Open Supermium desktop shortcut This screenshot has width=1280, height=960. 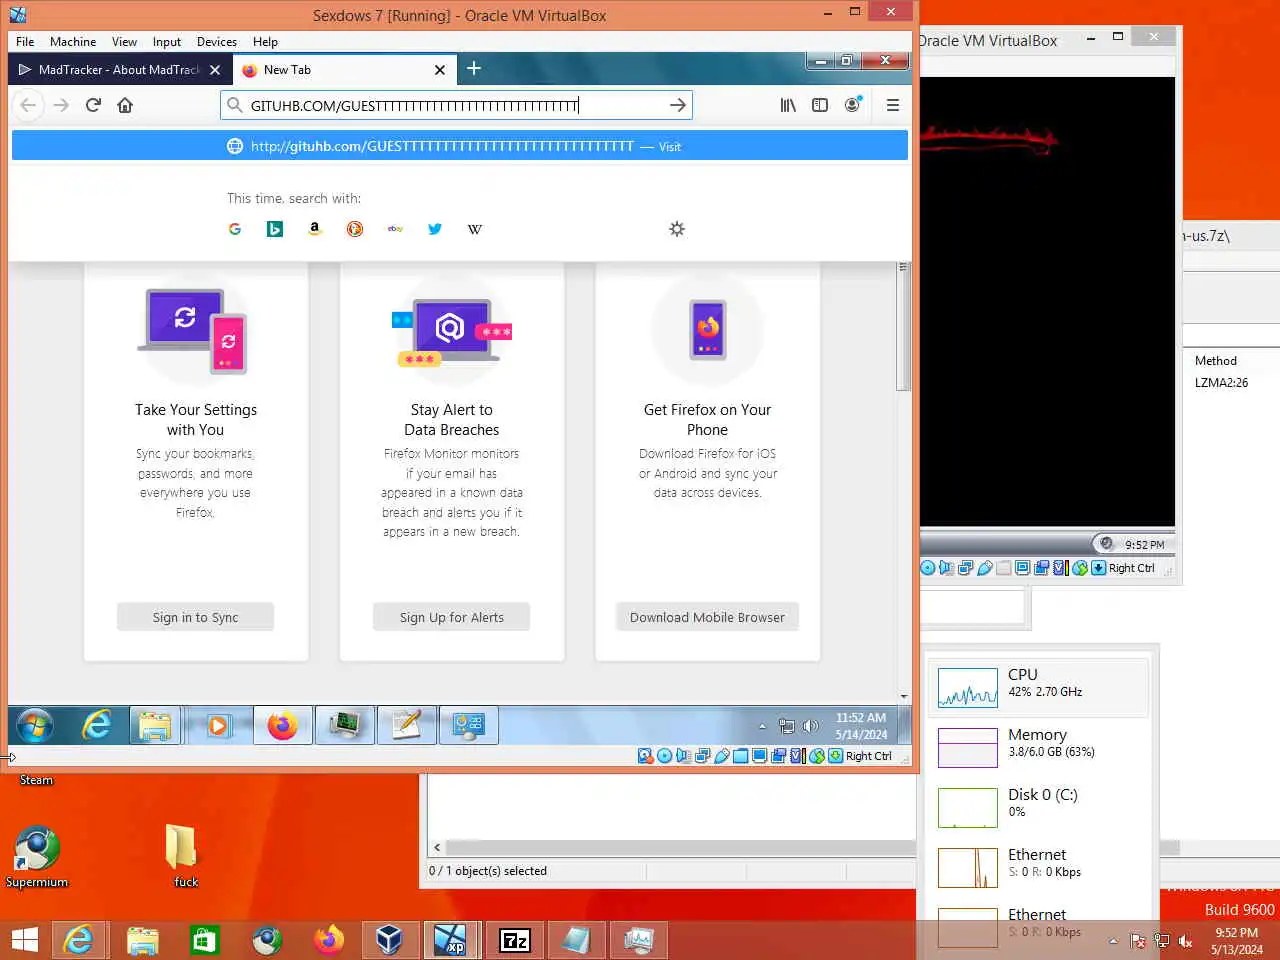tap(37, 857)
